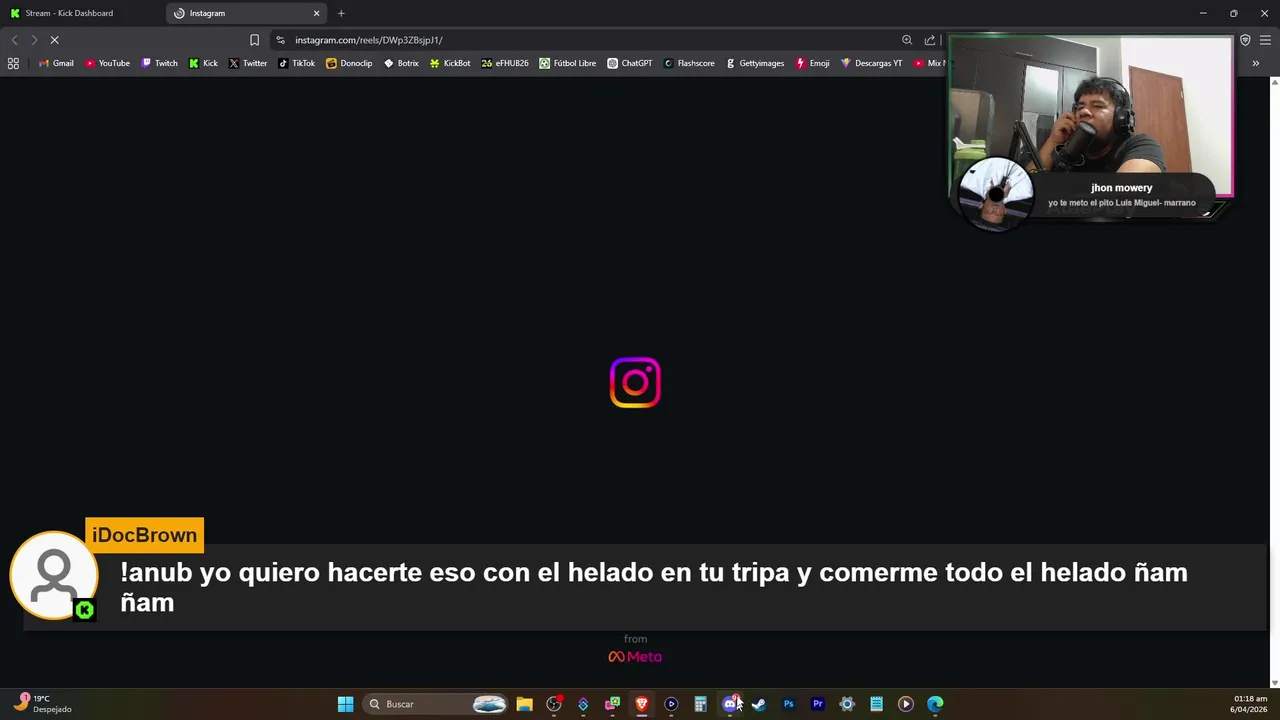Click the Buscar taskbar search box

click(435, 704)
